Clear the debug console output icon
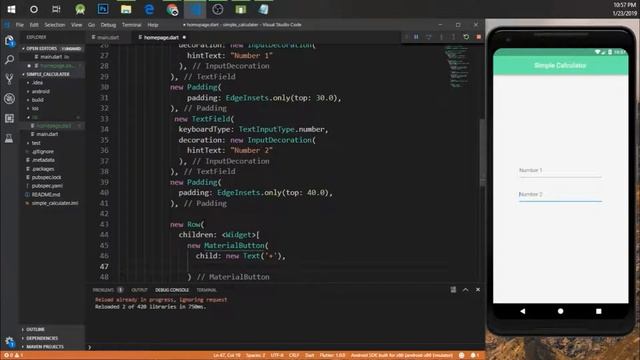 tap(453, 290)
